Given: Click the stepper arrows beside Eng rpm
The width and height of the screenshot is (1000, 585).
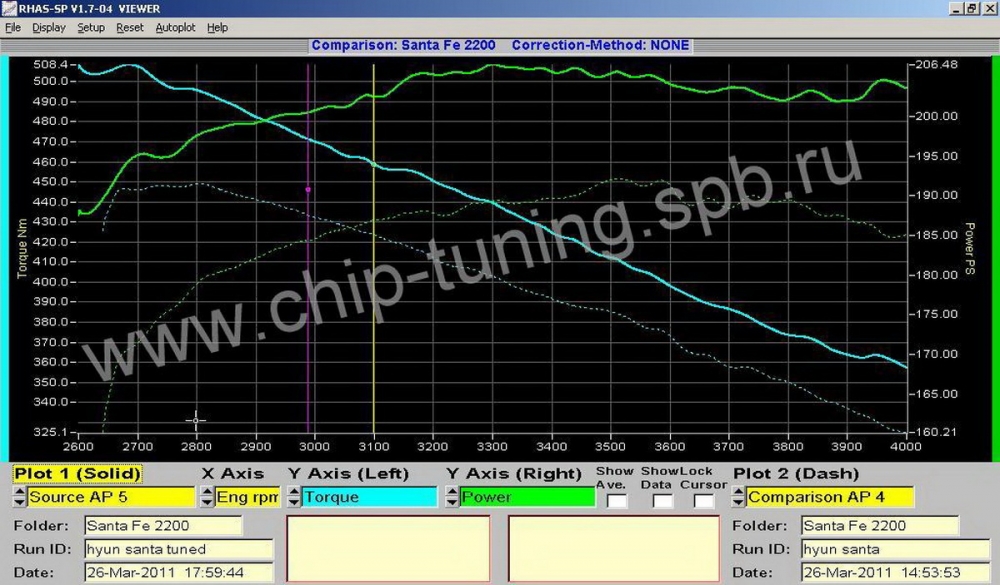Looking at the screenshot, I should [x=208, y=497].
